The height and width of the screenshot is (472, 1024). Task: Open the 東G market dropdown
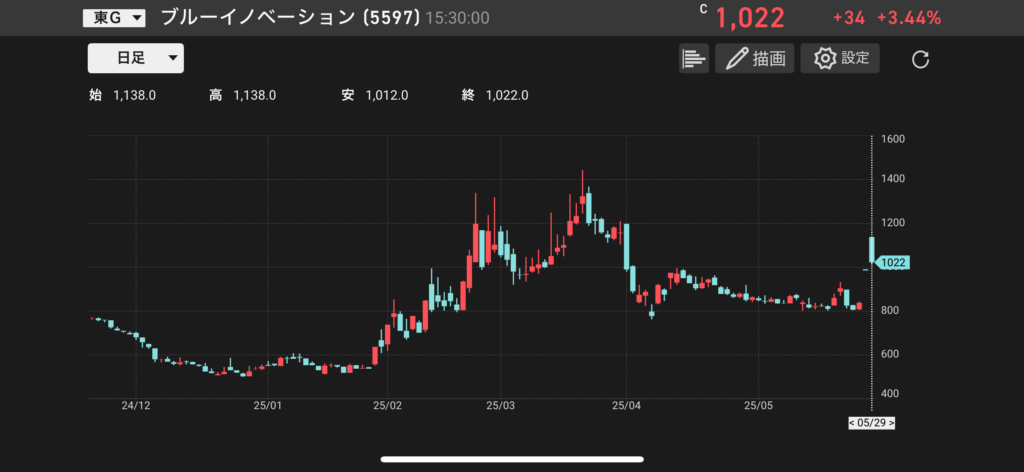click(114, 18)
